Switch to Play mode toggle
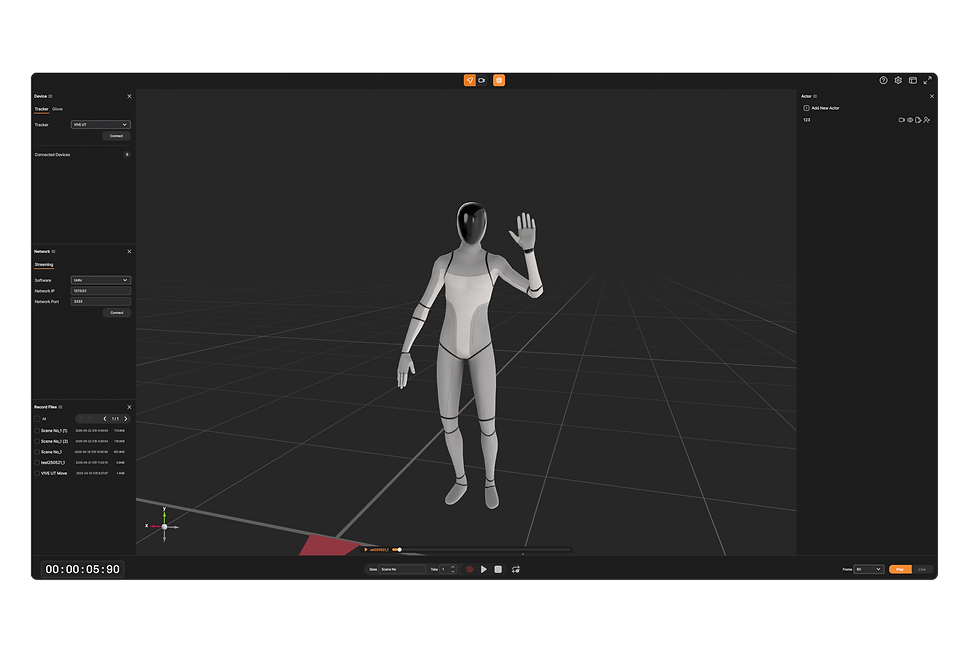Viewport: 970px width, 653px height. tap(900, 570)
